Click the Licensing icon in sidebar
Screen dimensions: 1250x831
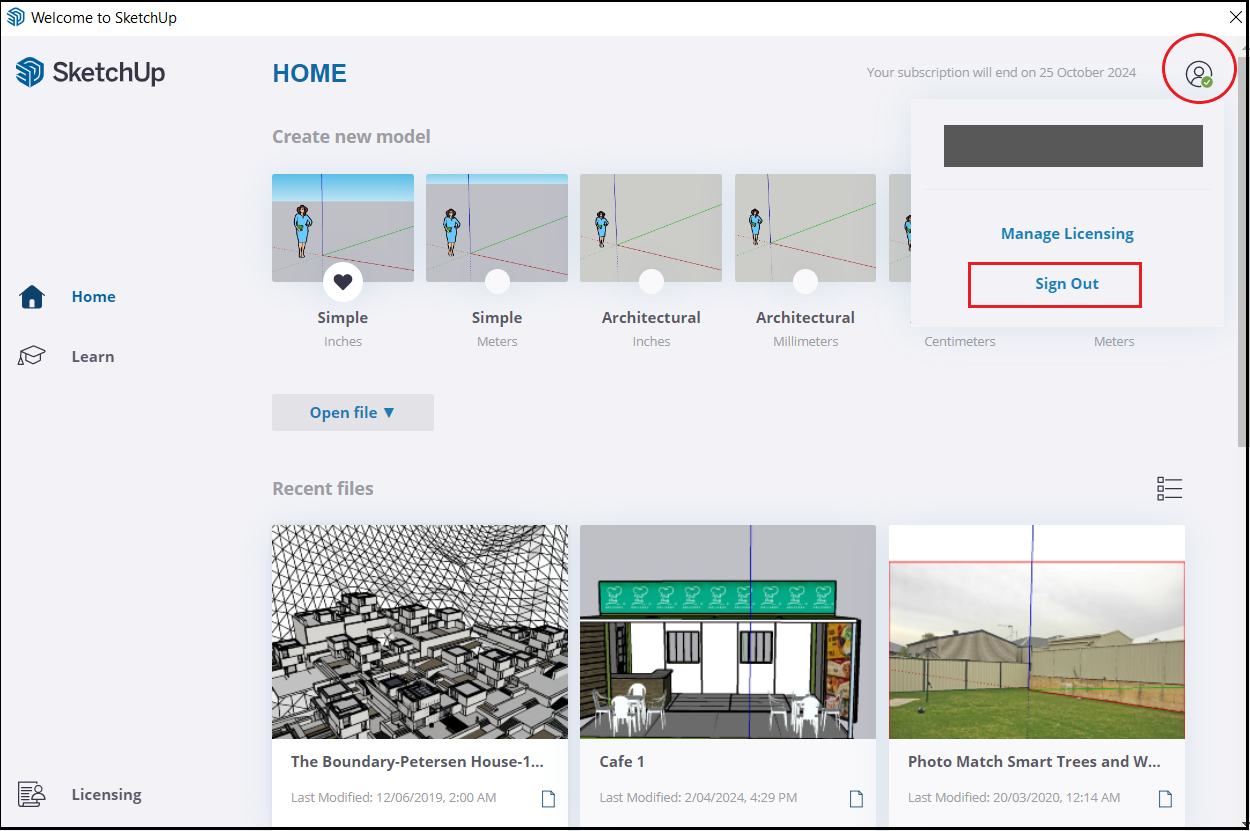[33, 794]
